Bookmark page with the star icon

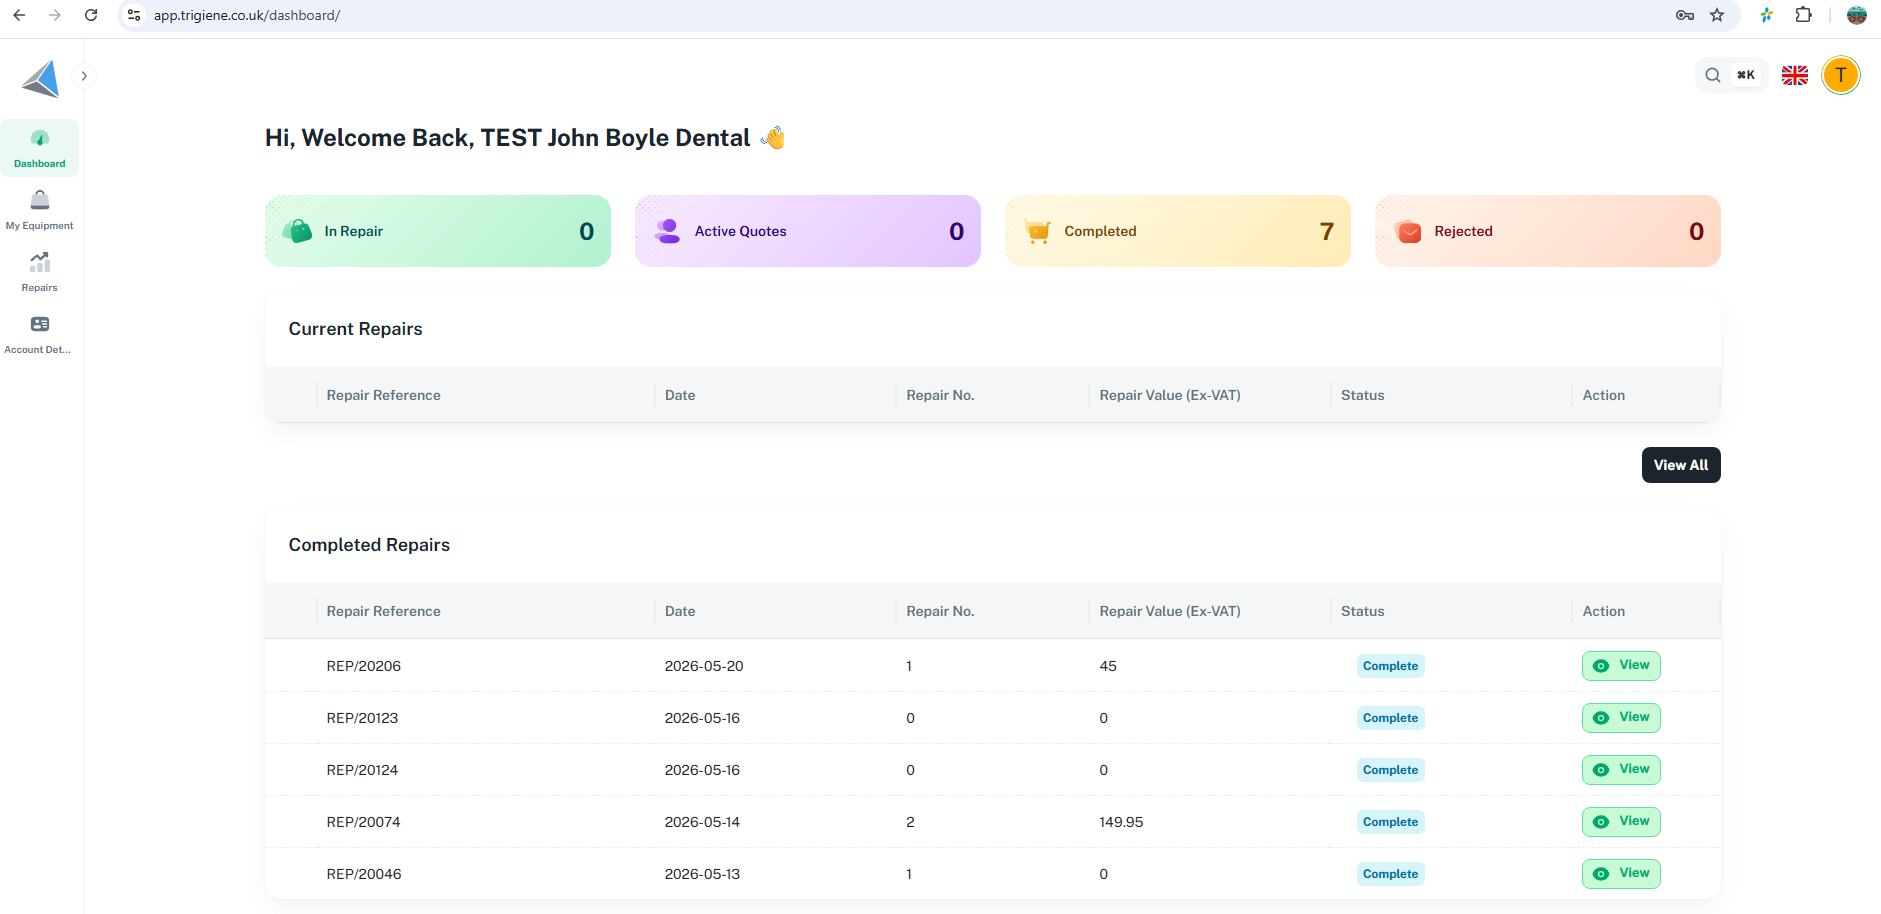pos(1717,15)
